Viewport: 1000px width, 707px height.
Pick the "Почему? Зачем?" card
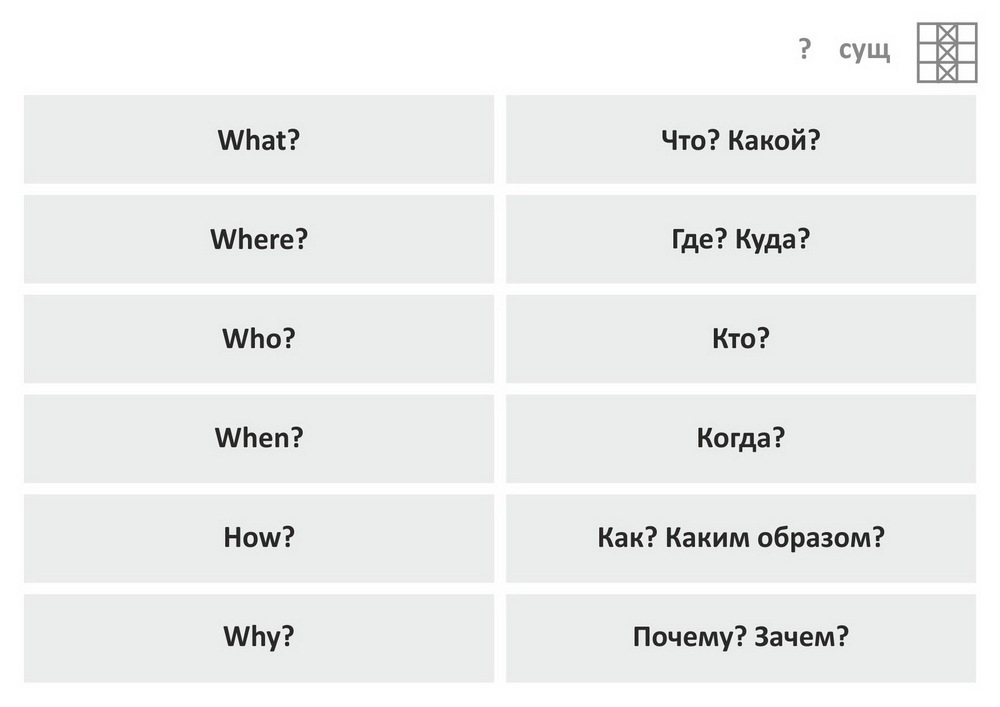[740, 638]
